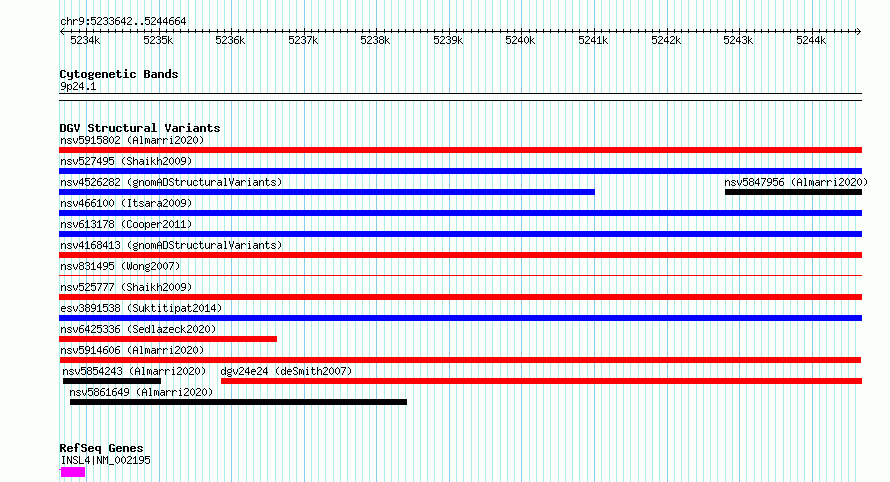
Task: Open the nsv5861649 (Almarri2020) label
Action: pos(141,392)
